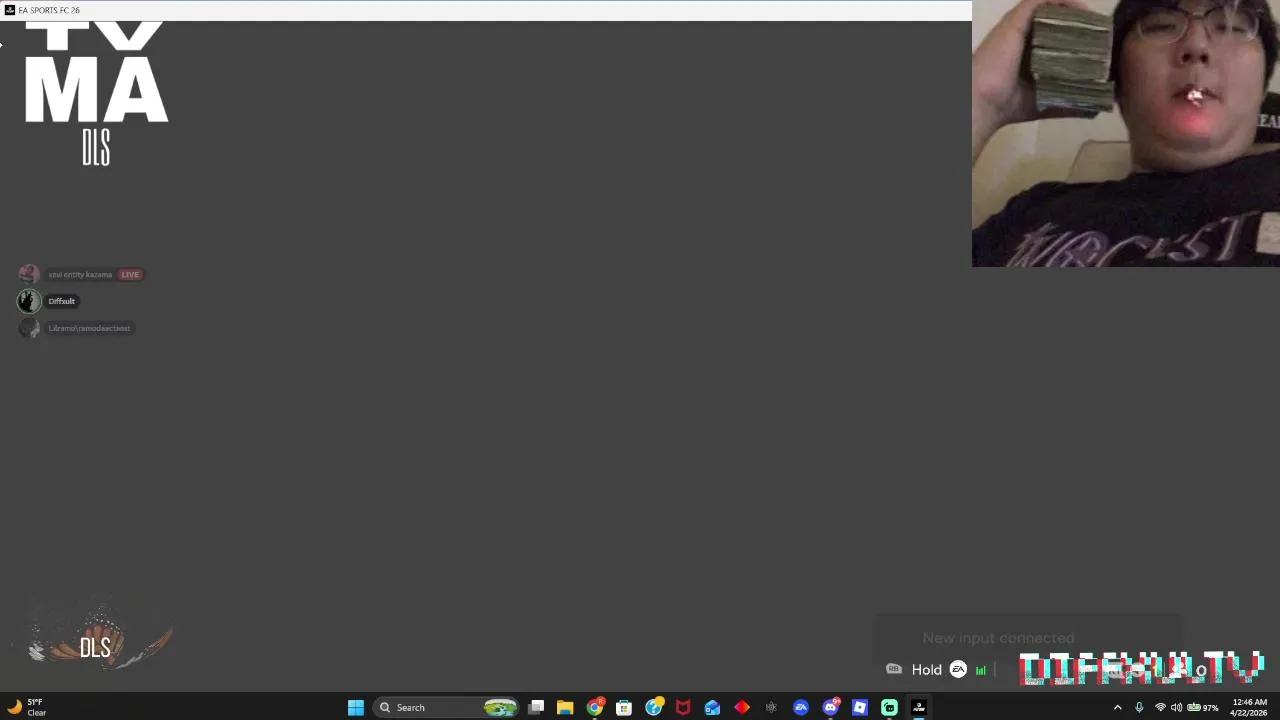Click the taskbar Search box

447,707
